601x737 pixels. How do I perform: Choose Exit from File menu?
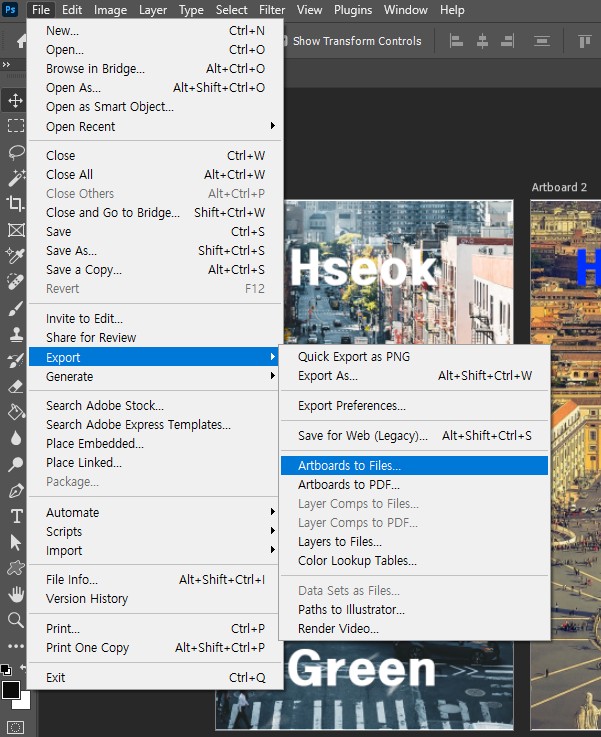point(154,677)
